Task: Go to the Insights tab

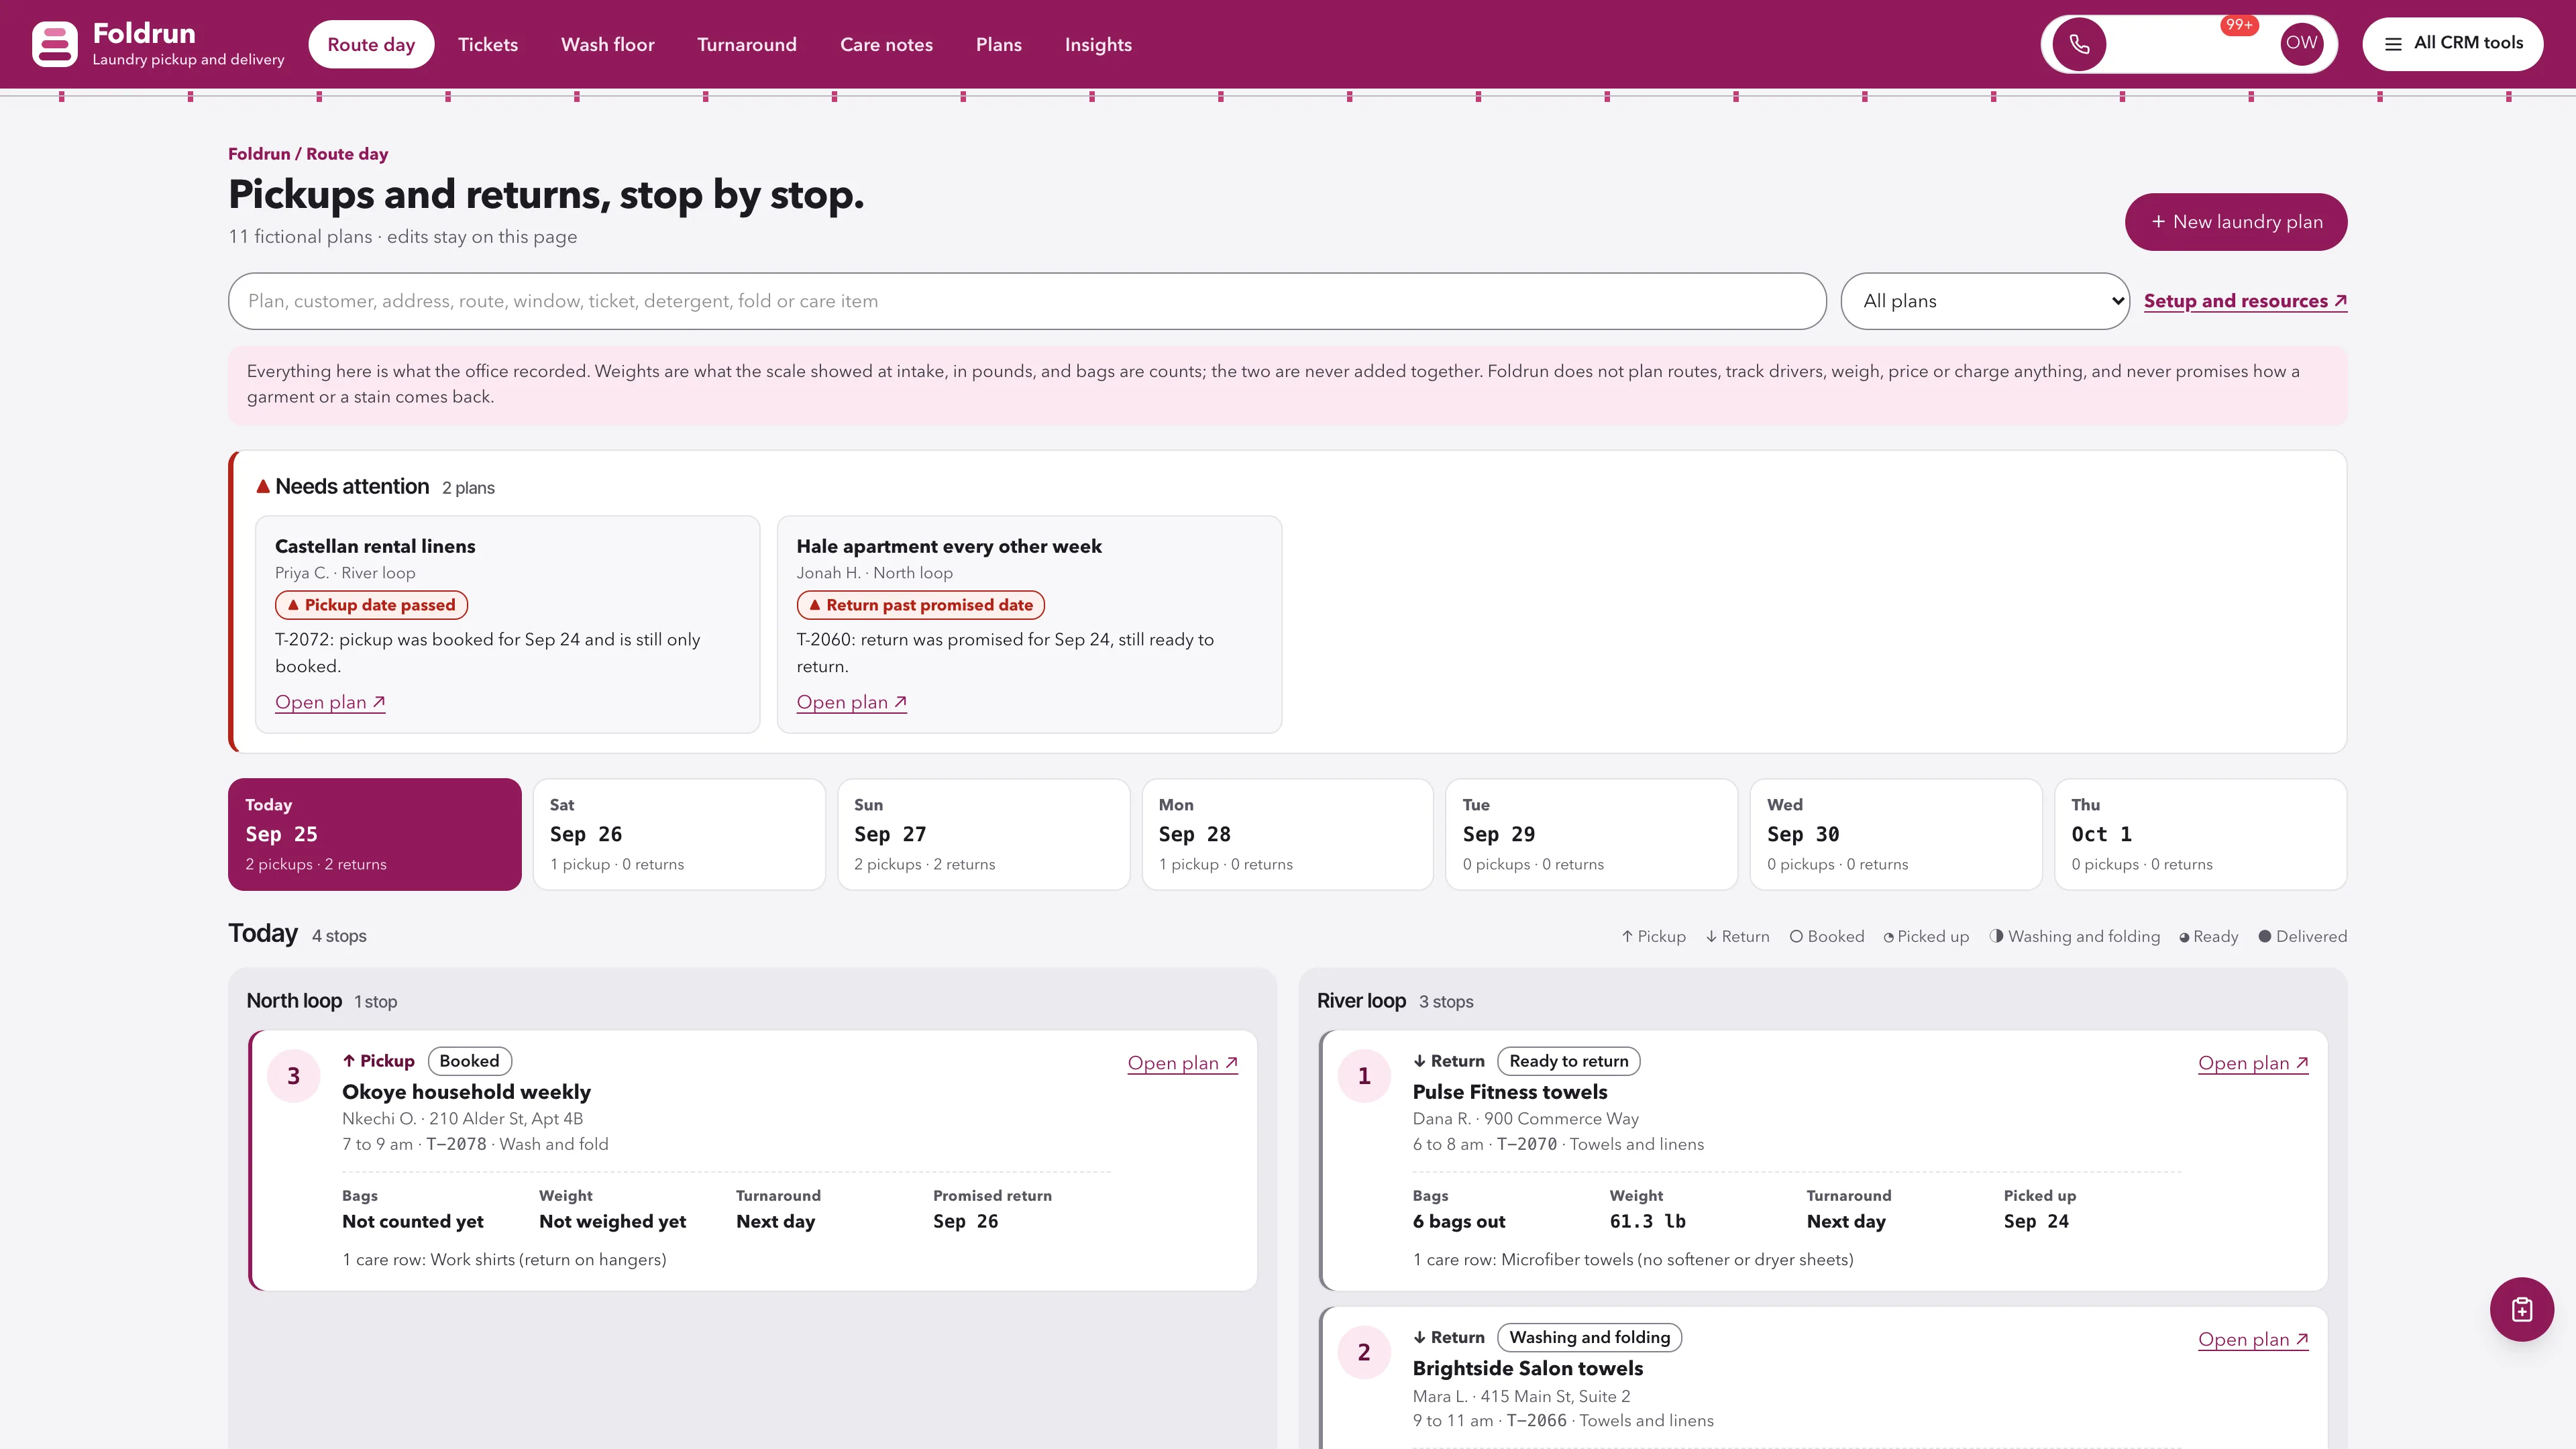Action: [x=1098, y=44]
